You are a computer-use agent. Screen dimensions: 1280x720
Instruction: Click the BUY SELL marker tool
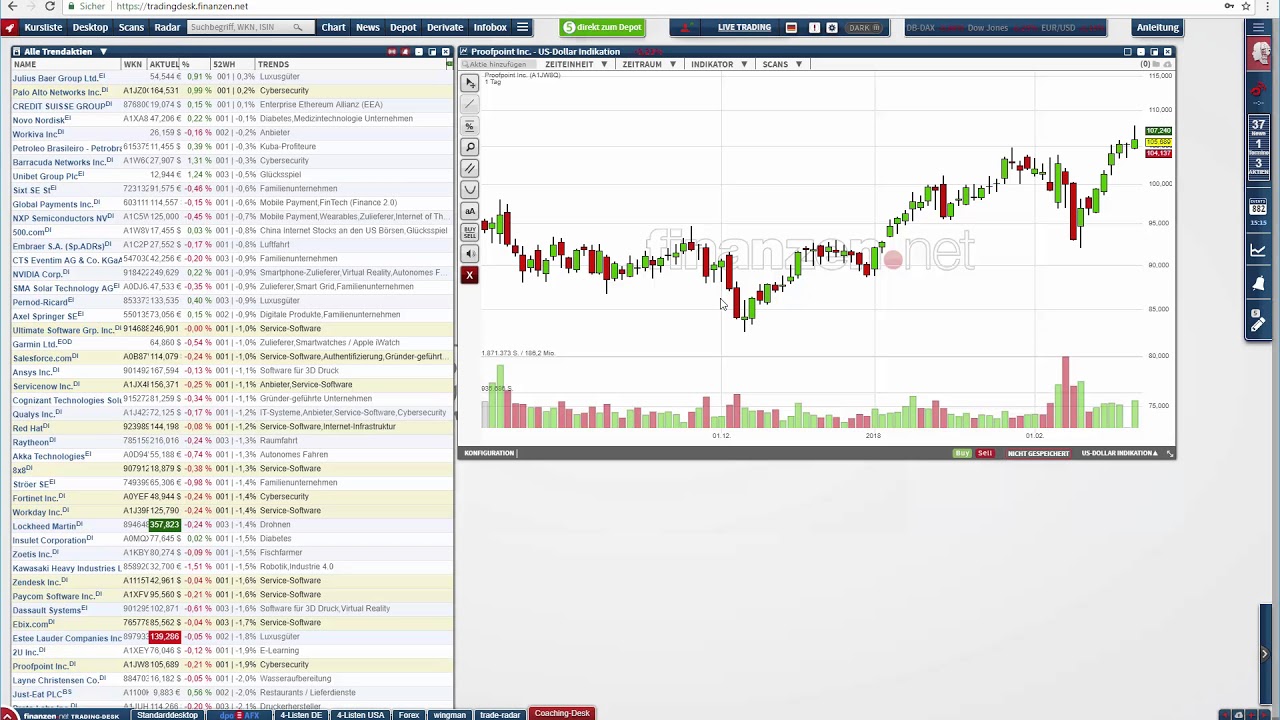pyautogui.click(x=470, y=232)
